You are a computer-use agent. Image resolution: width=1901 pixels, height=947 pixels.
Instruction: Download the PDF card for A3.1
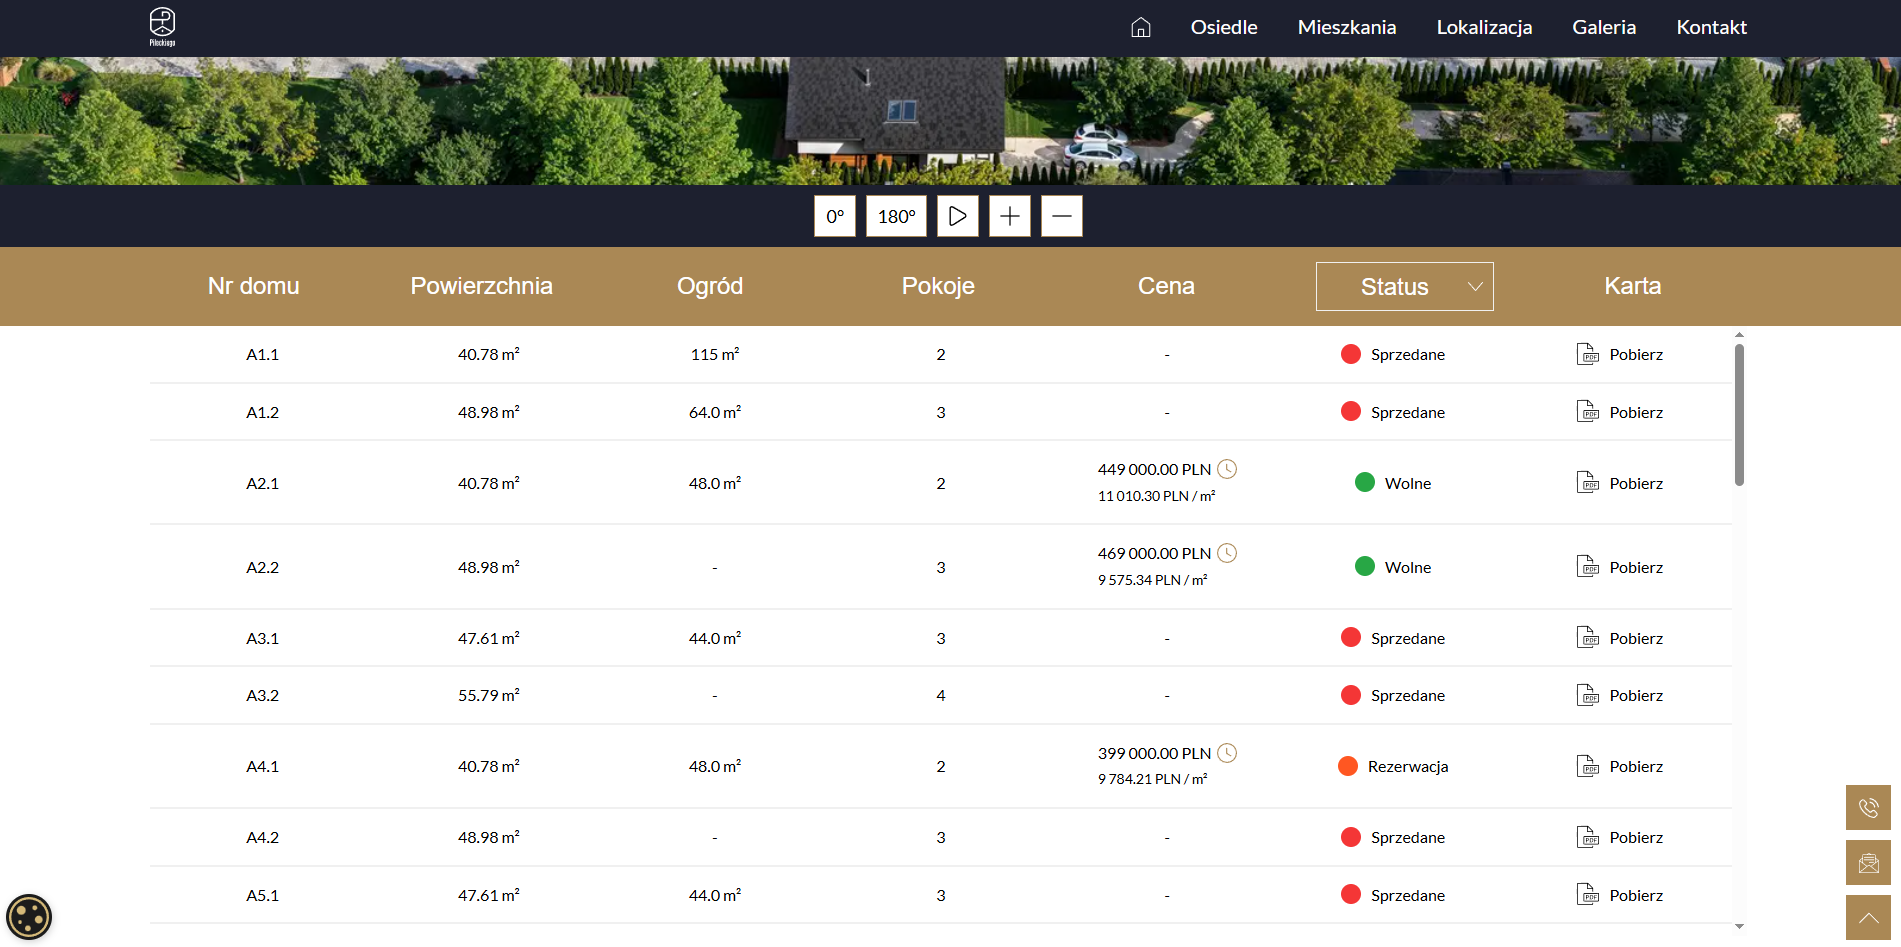(1588, 638)
